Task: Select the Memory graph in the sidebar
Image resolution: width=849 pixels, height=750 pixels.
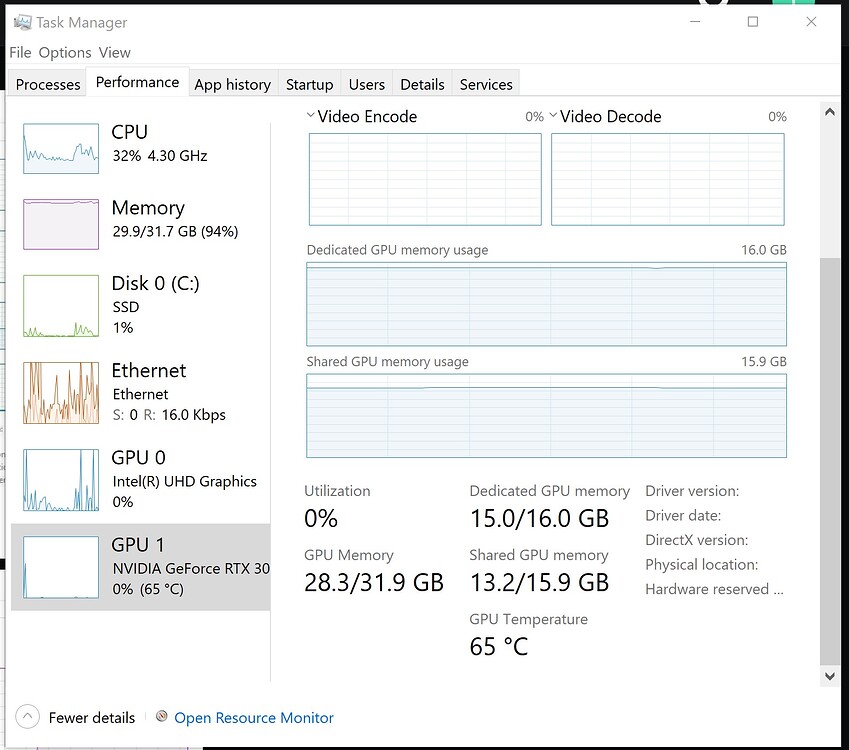Action: click(x=60, y=224)
